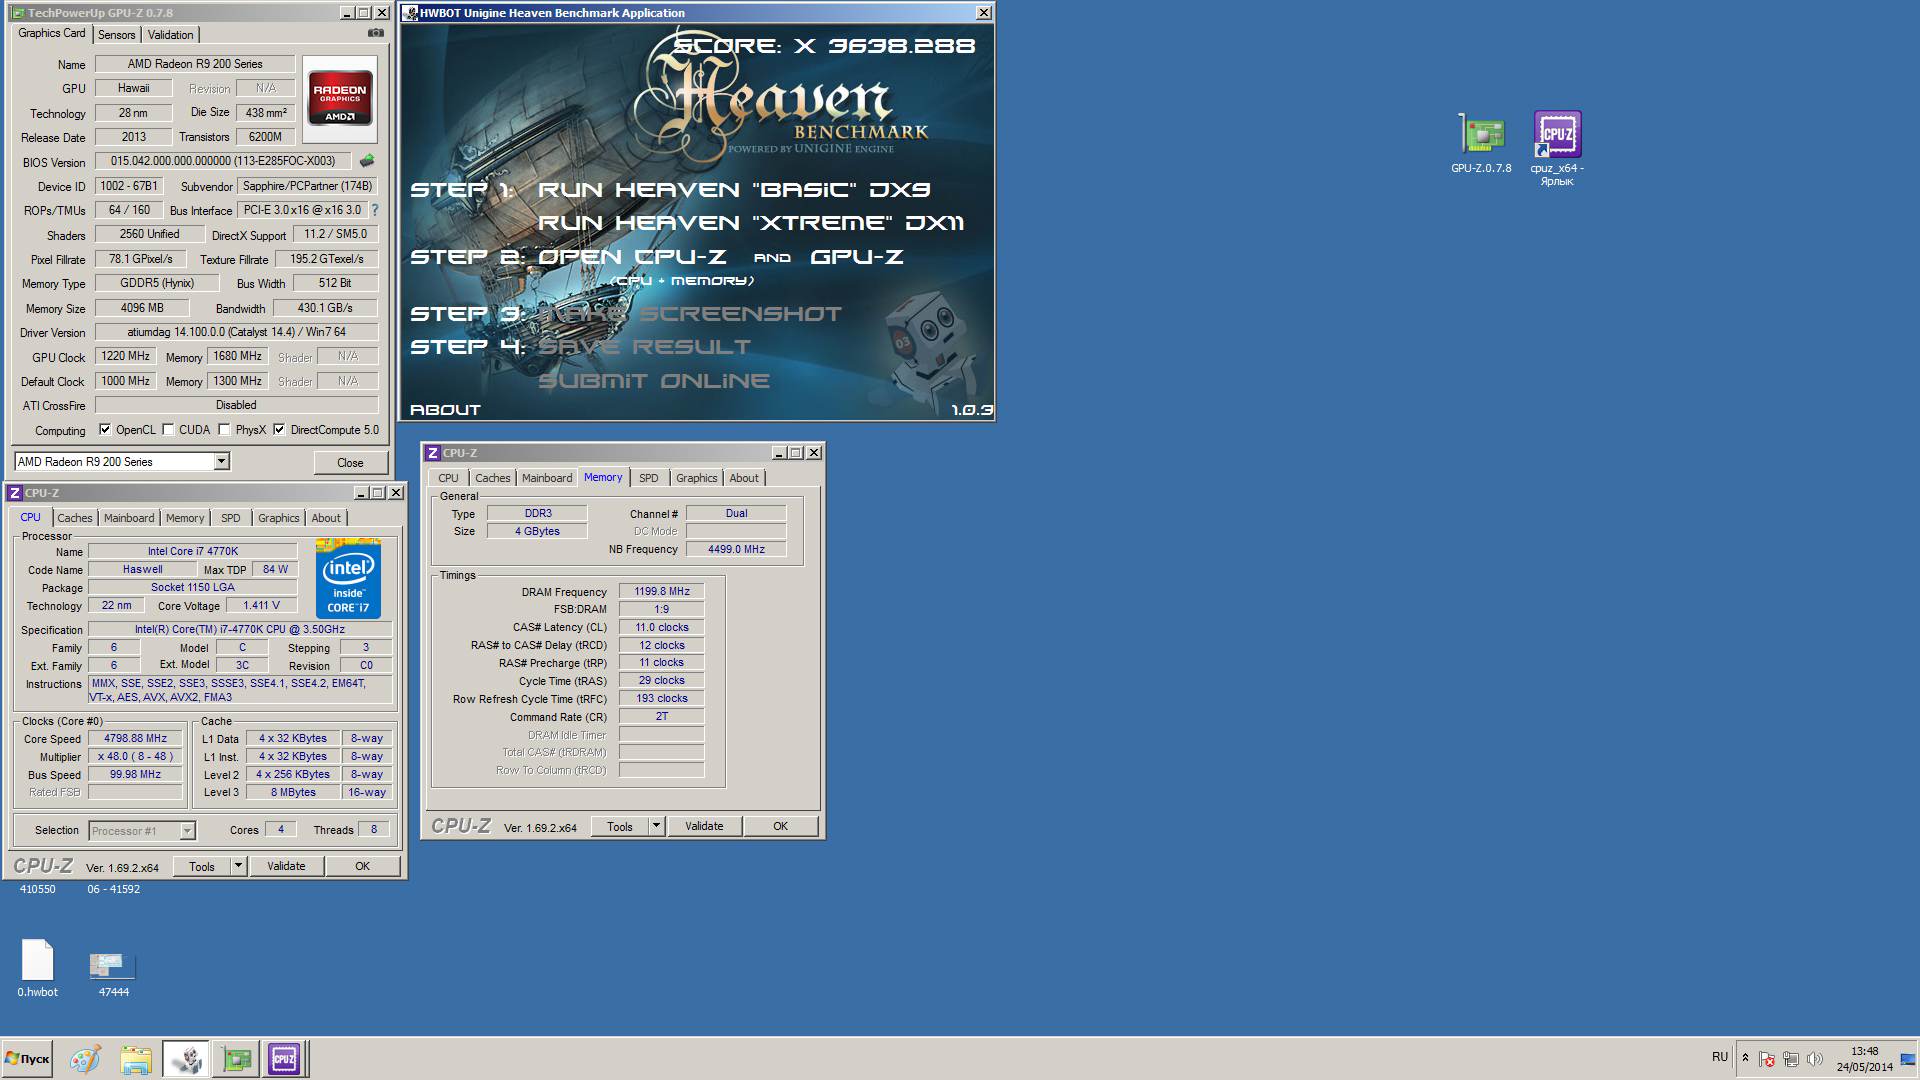1920x1080 pixels.
Task: Click Take Screenshot in Heaven app
Action: 690,313
